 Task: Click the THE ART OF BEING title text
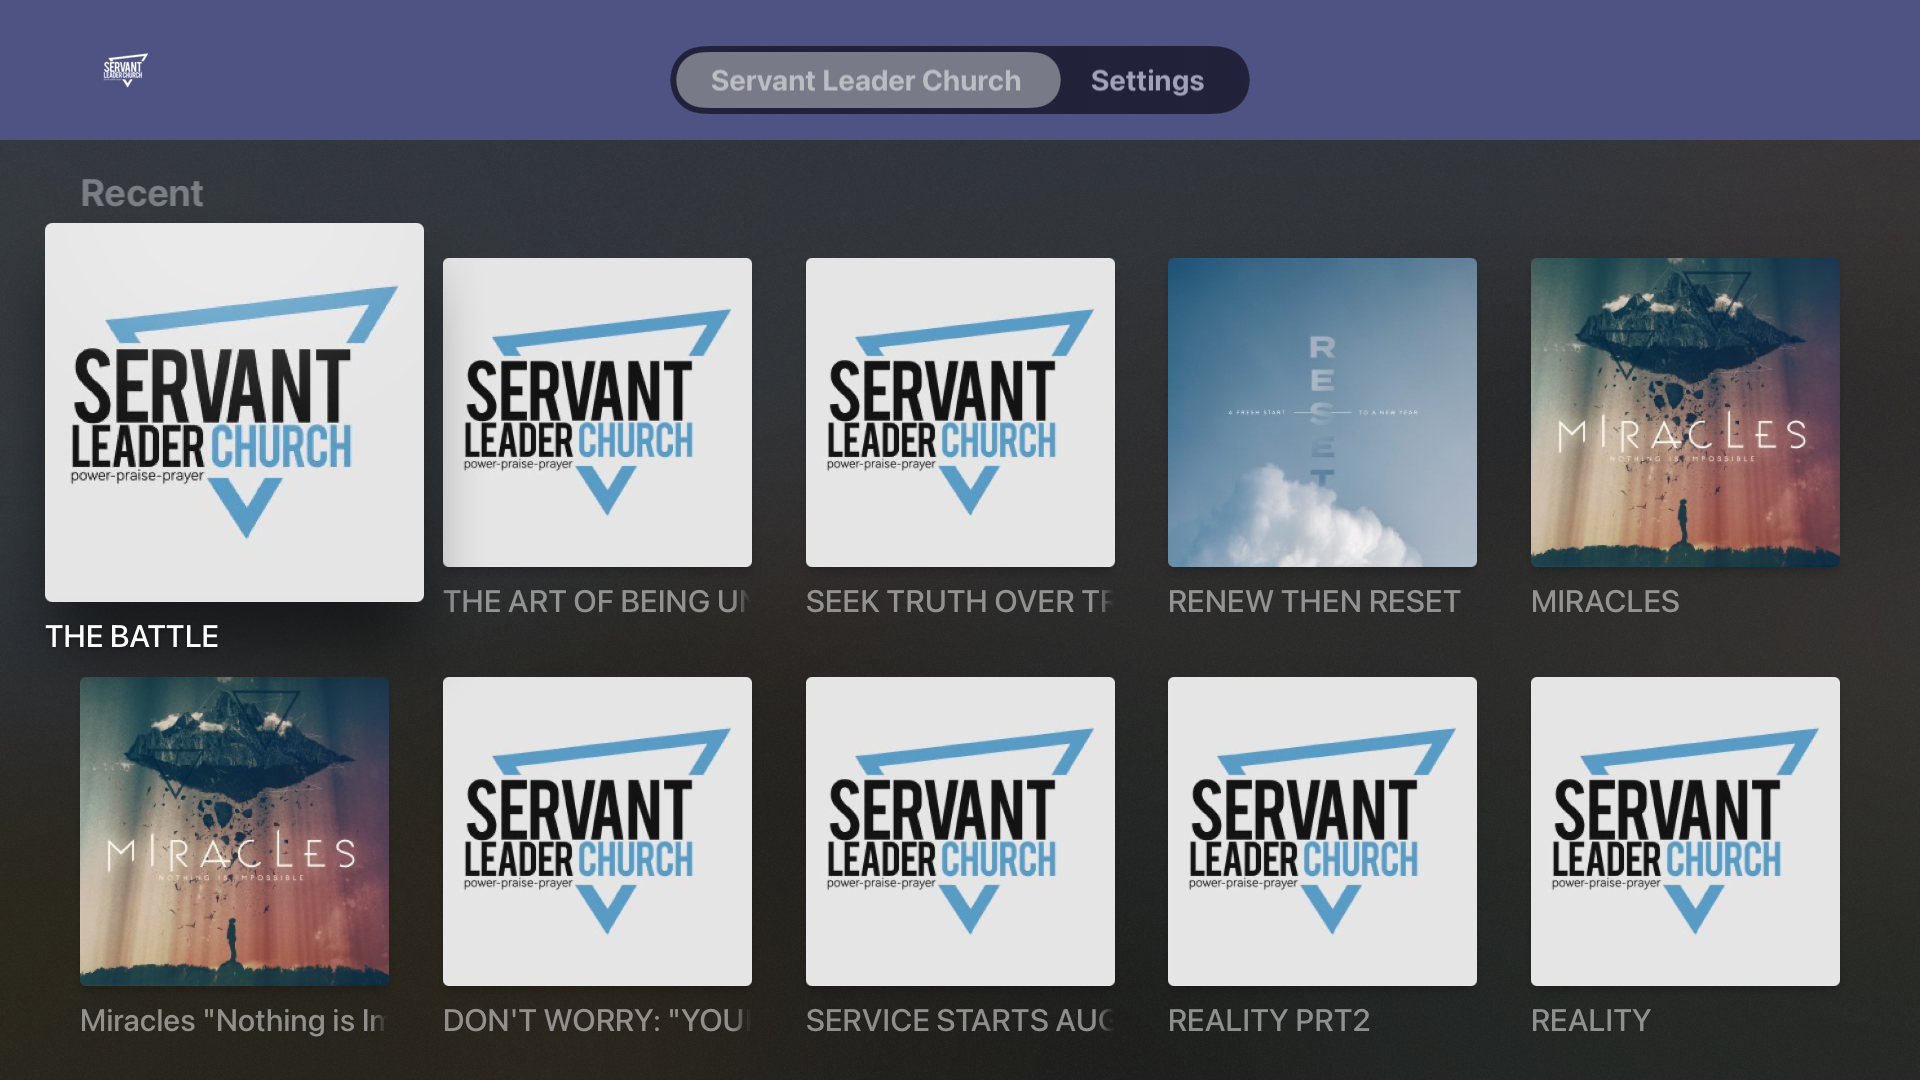[x=597, y=601]
